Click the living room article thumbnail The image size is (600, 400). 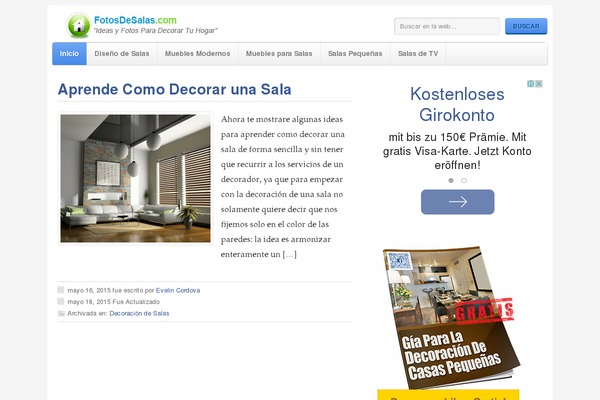[x=135, y=178]
